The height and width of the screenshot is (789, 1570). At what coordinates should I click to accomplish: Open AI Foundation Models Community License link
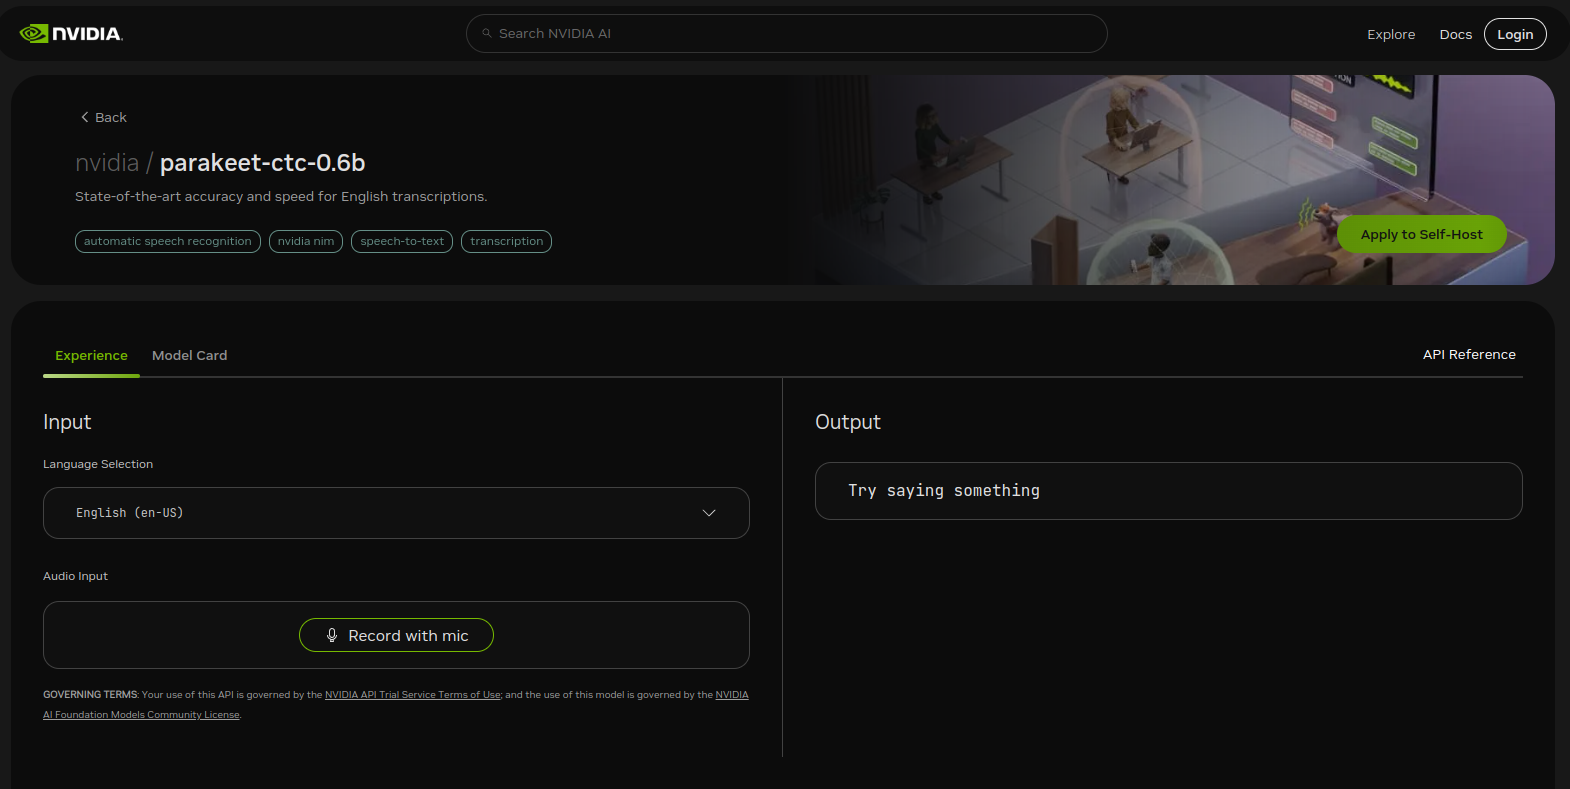pyautogui.click(x=141, y=715)
